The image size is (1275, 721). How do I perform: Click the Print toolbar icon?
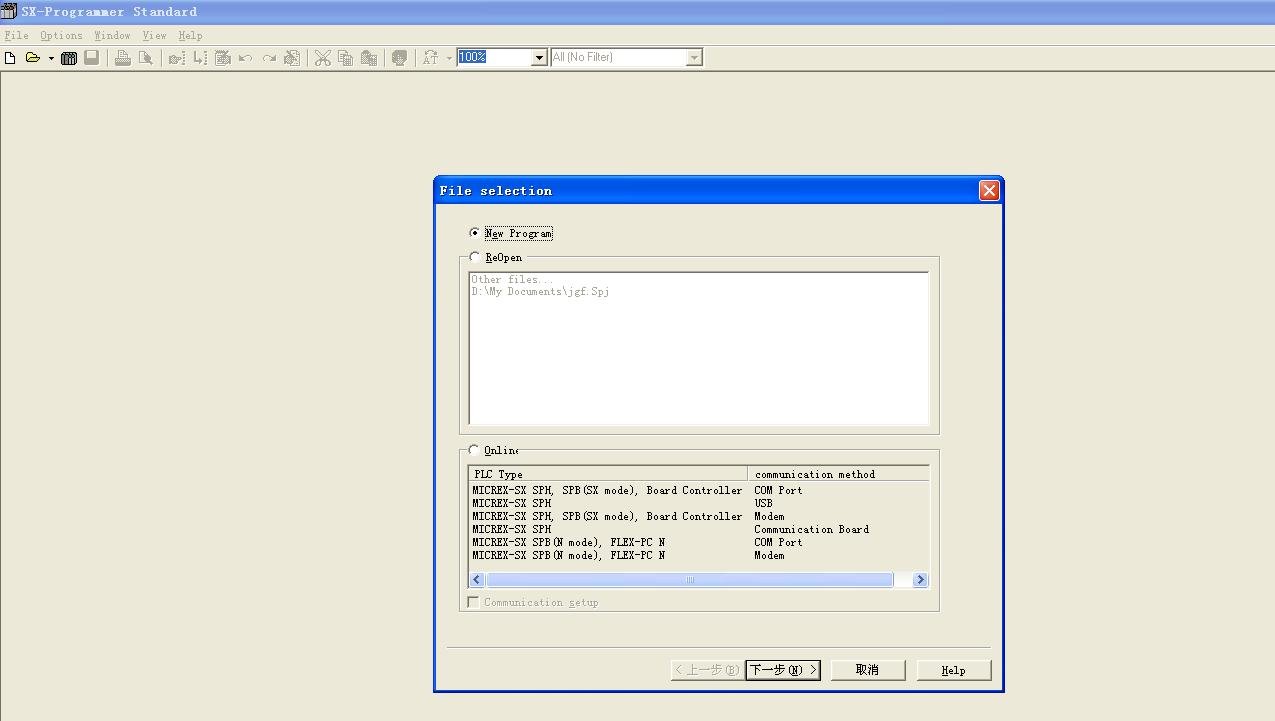[122, 58]
